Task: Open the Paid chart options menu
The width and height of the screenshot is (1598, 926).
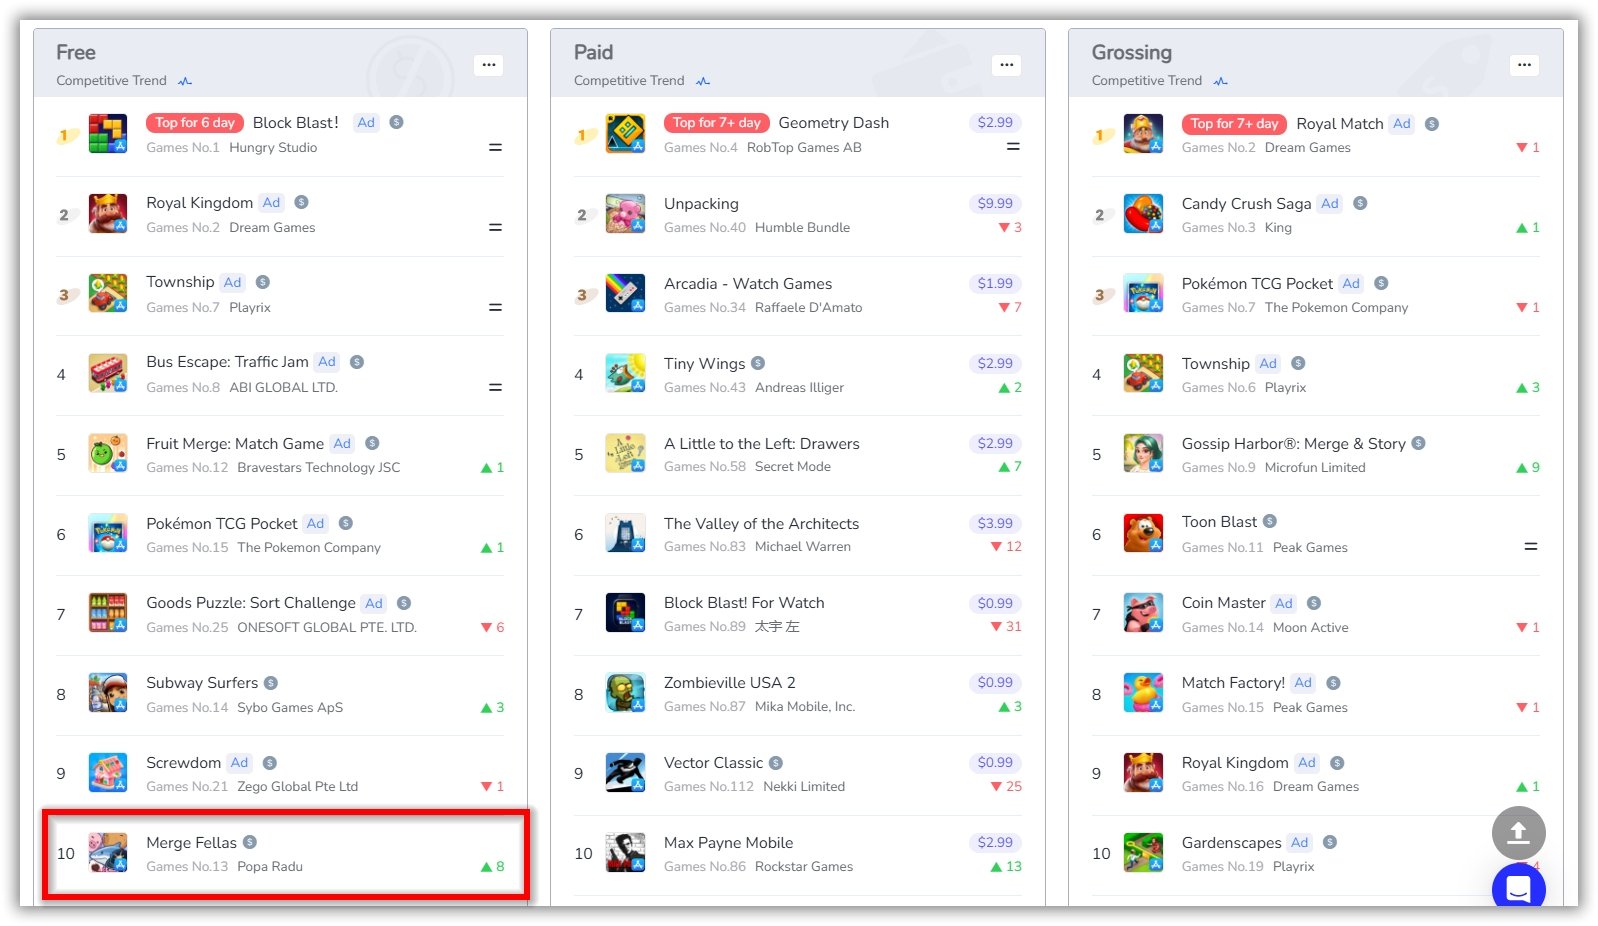Action: [x=1006, y=65]
